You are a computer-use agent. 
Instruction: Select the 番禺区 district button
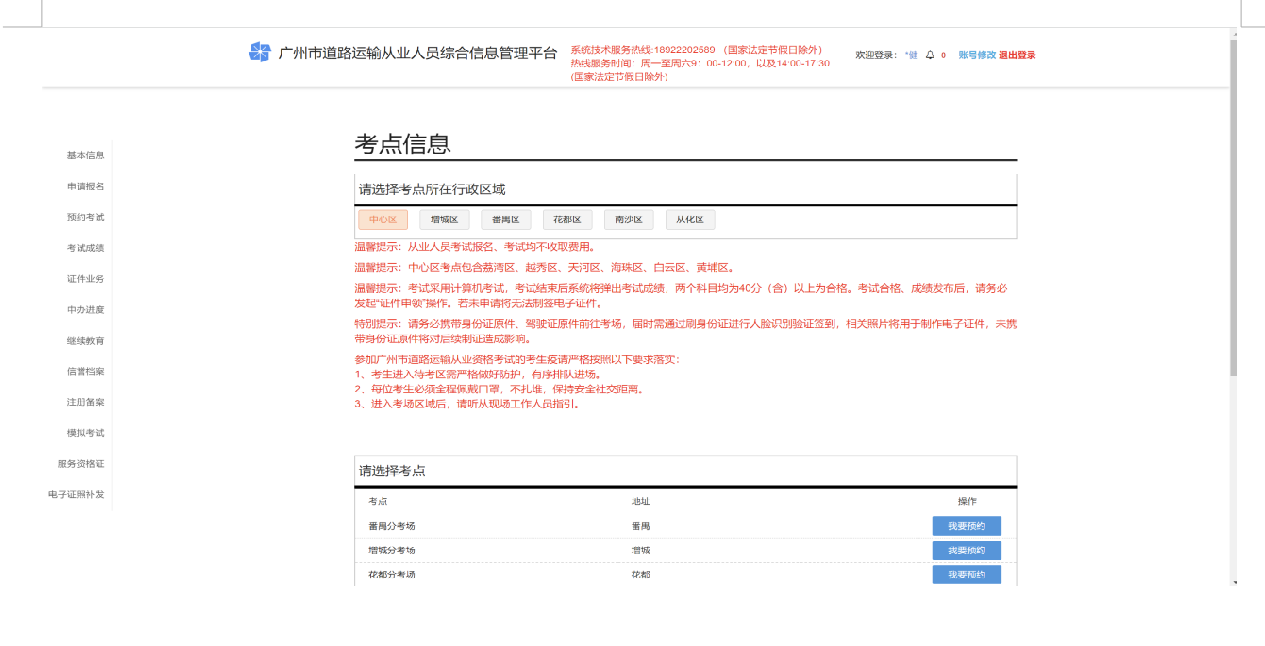point(506,220)
